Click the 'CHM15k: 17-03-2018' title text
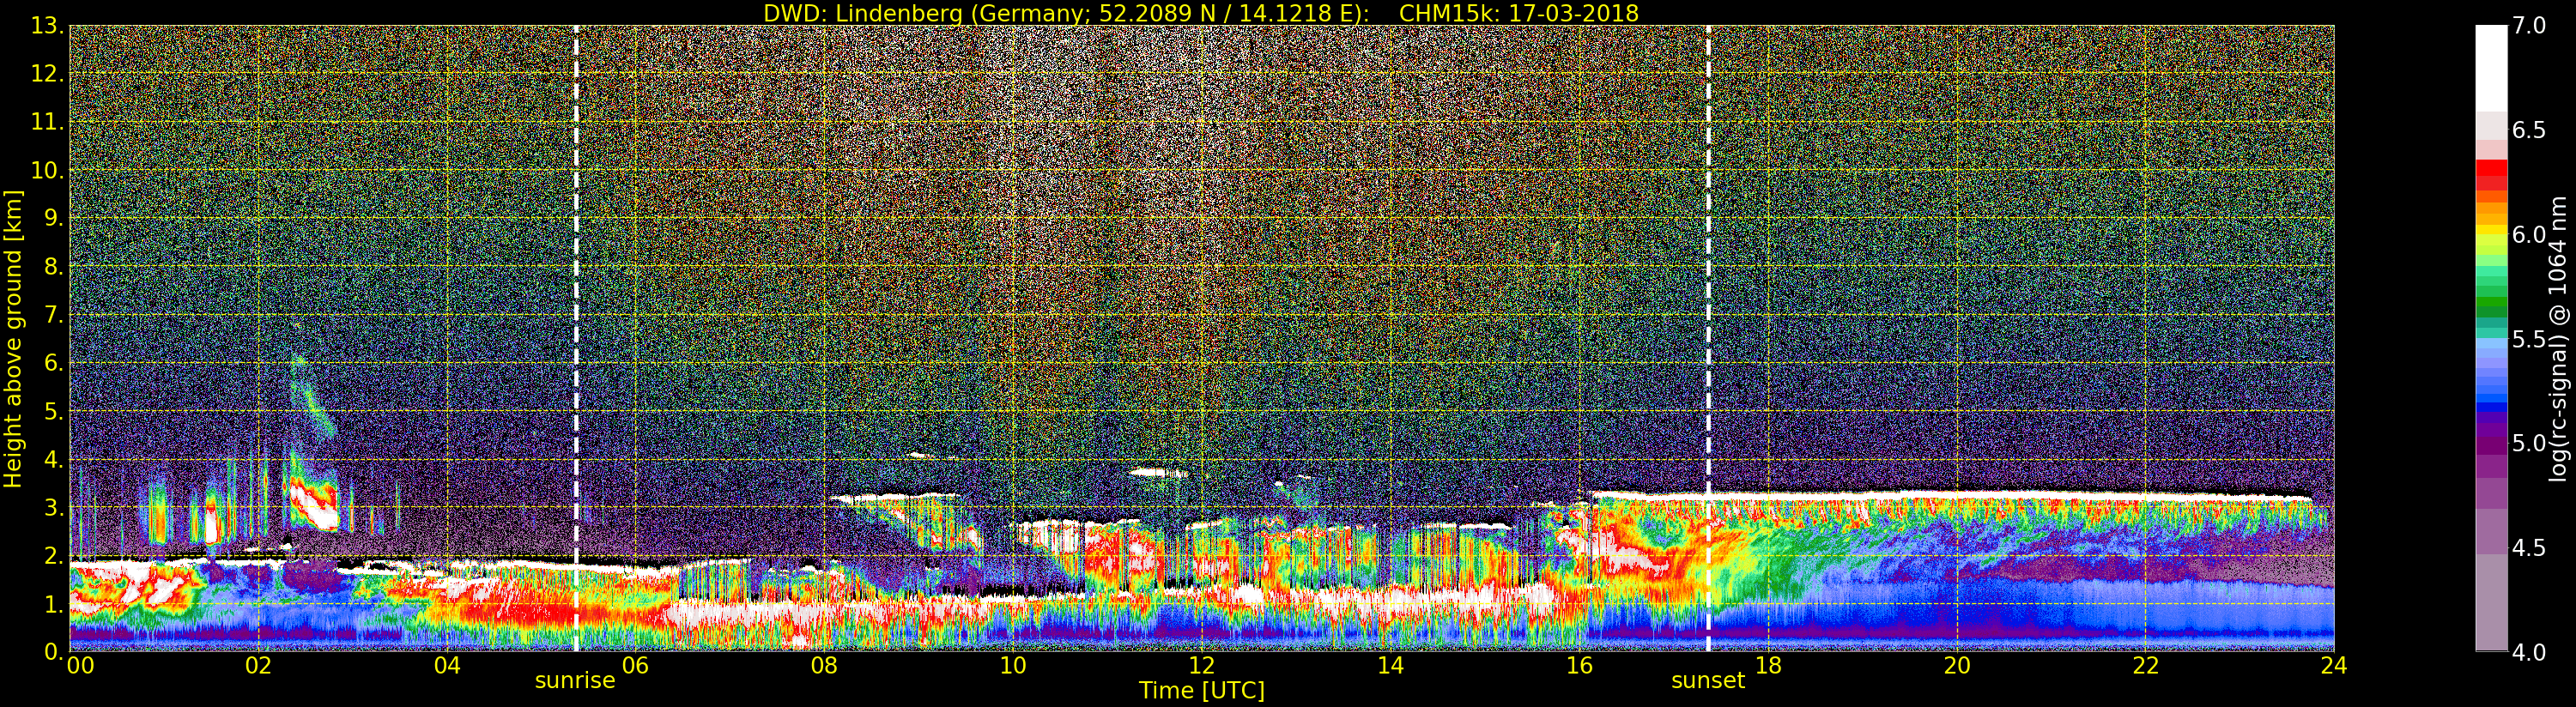 (1519, 13)
